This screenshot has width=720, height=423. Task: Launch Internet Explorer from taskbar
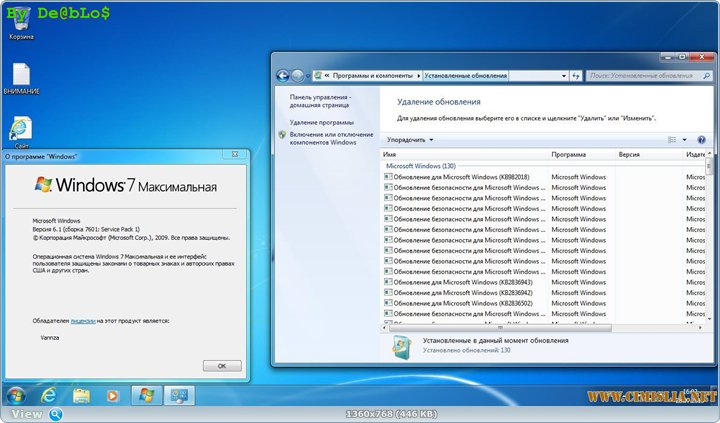[49, 395]
